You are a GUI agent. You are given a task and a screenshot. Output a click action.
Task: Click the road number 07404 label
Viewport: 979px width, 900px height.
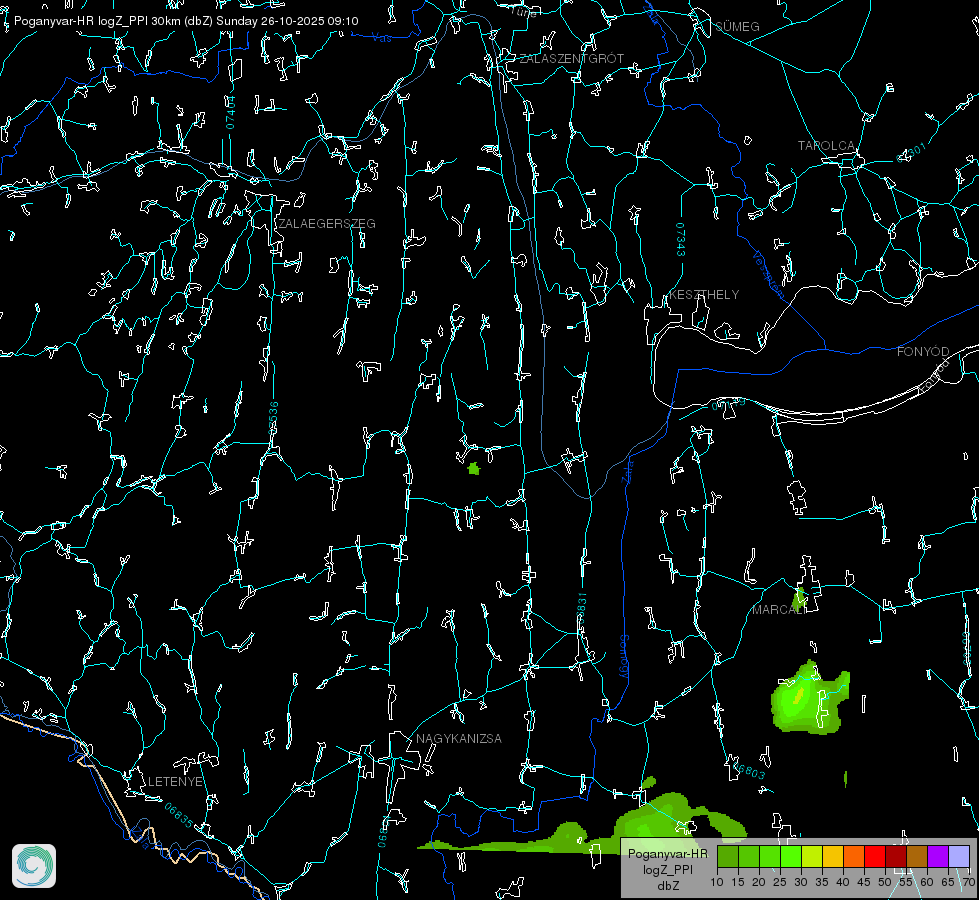coord(230,112)
